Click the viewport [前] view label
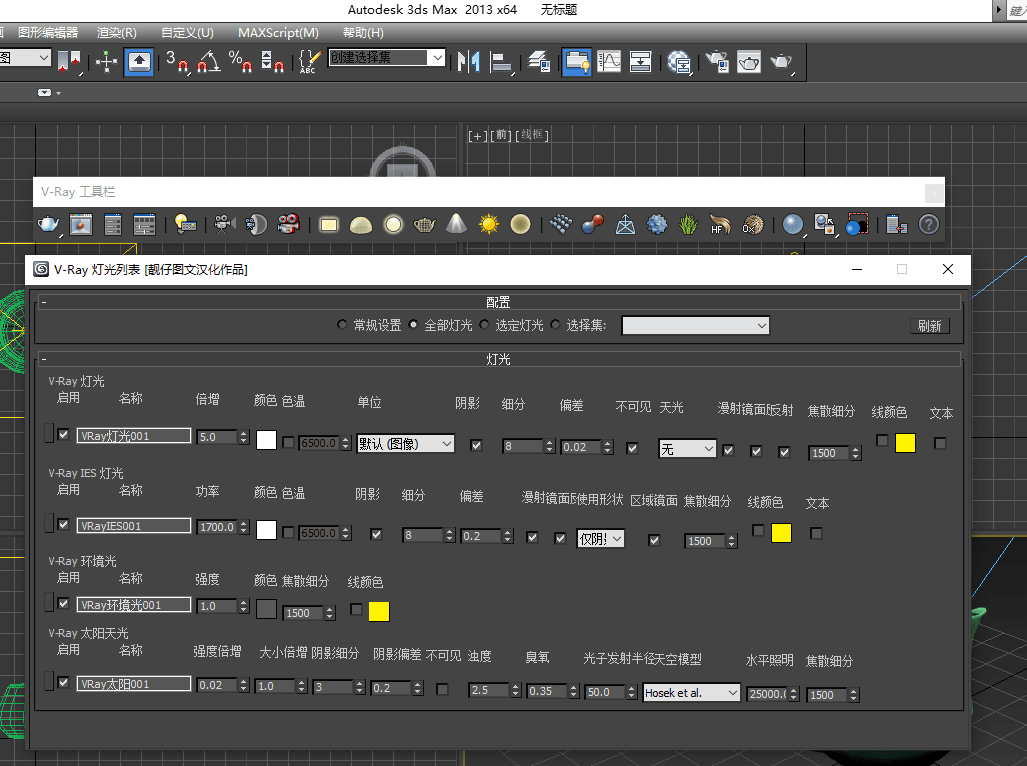This screenshot has height=766, width=1027. point(502,135)
